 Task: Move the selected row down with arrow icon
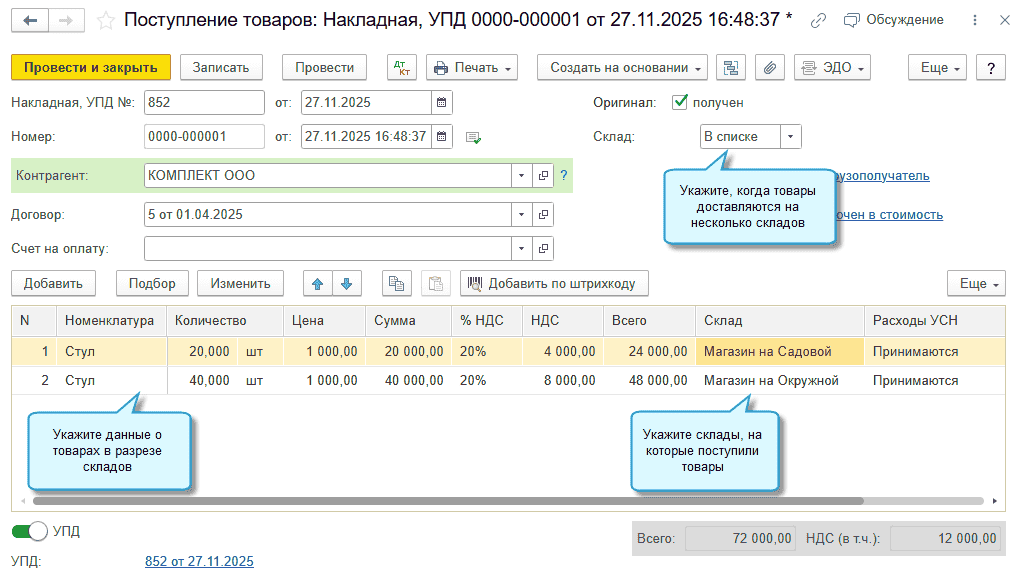(346, 283)
